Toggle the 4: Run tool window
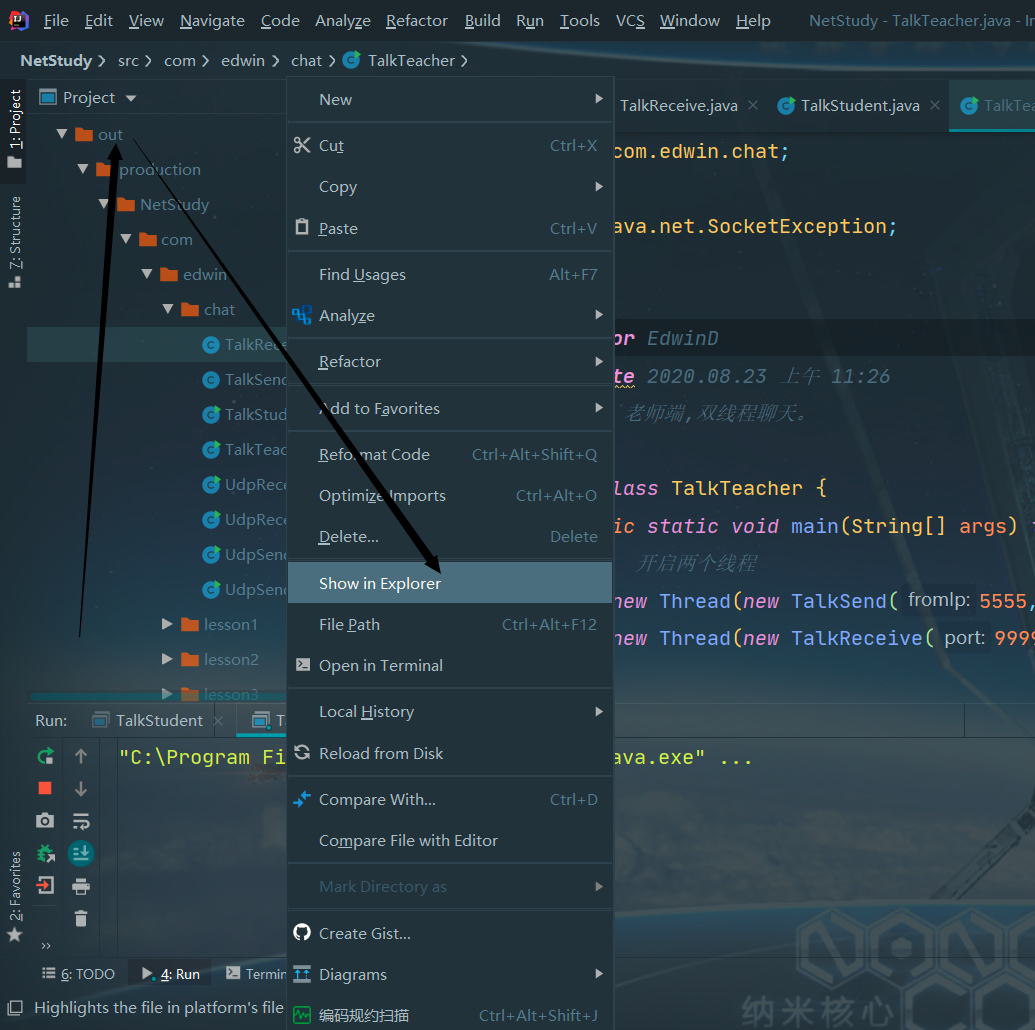This screenshot has height=1030, width=1035. point(170,974)
